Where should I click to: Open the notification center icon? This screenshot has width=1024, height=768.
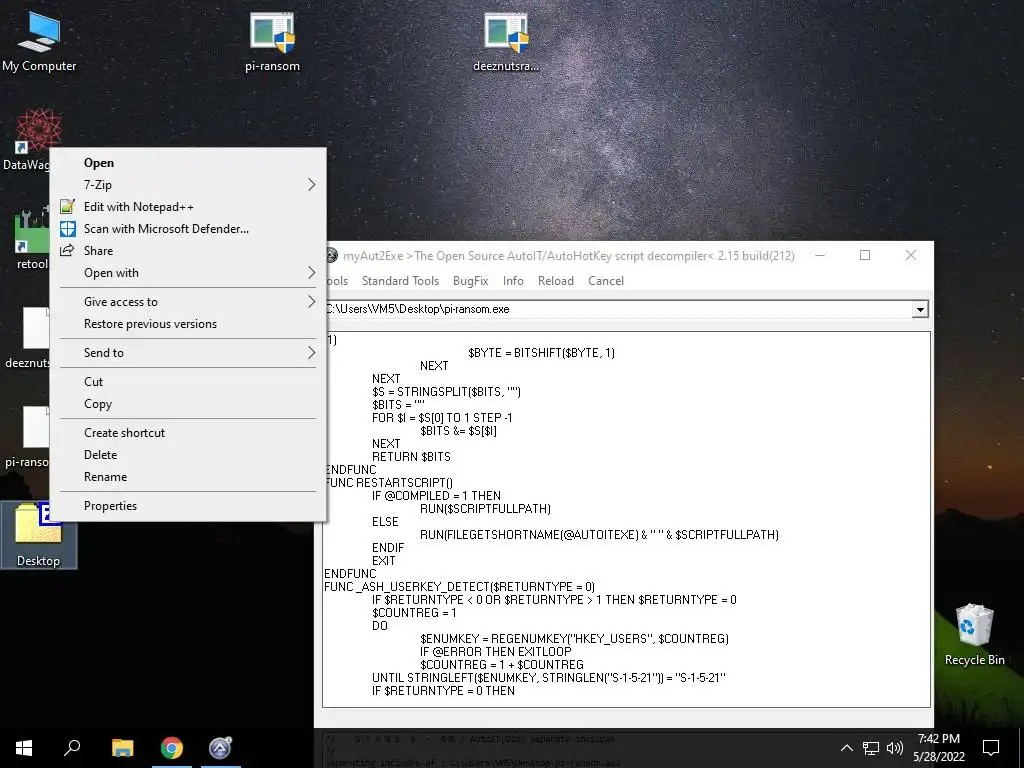991,748
